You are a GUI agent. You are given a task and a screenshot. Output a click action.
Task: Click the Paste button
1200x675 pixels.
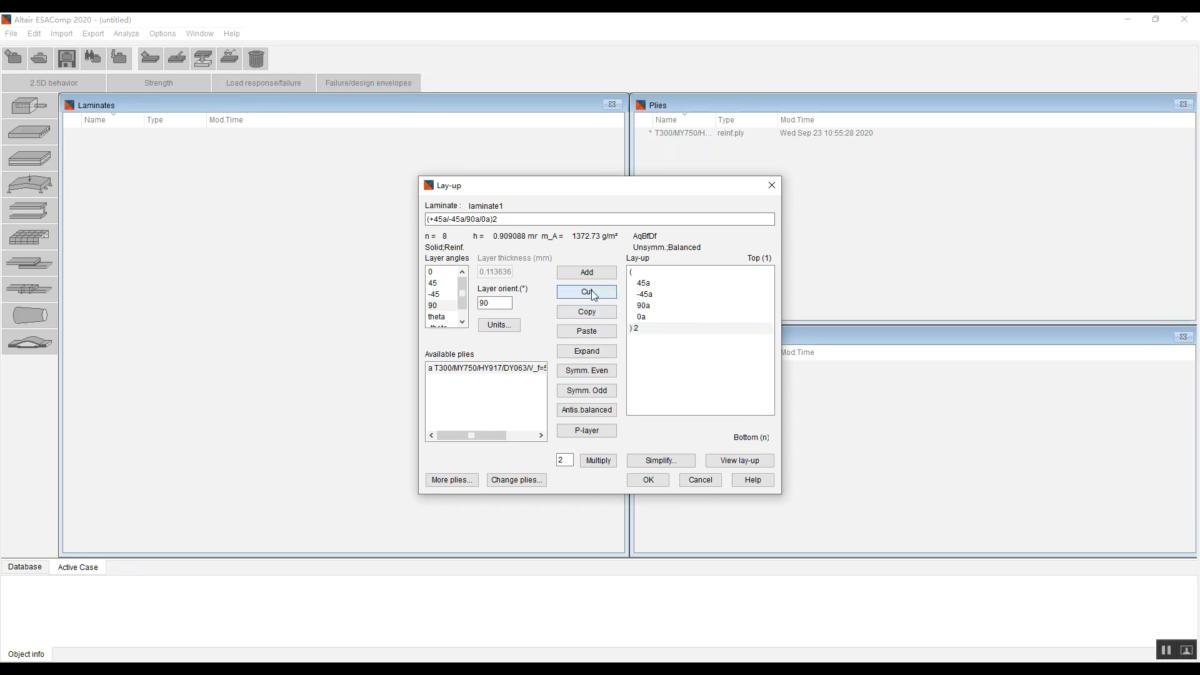[587, 331]
